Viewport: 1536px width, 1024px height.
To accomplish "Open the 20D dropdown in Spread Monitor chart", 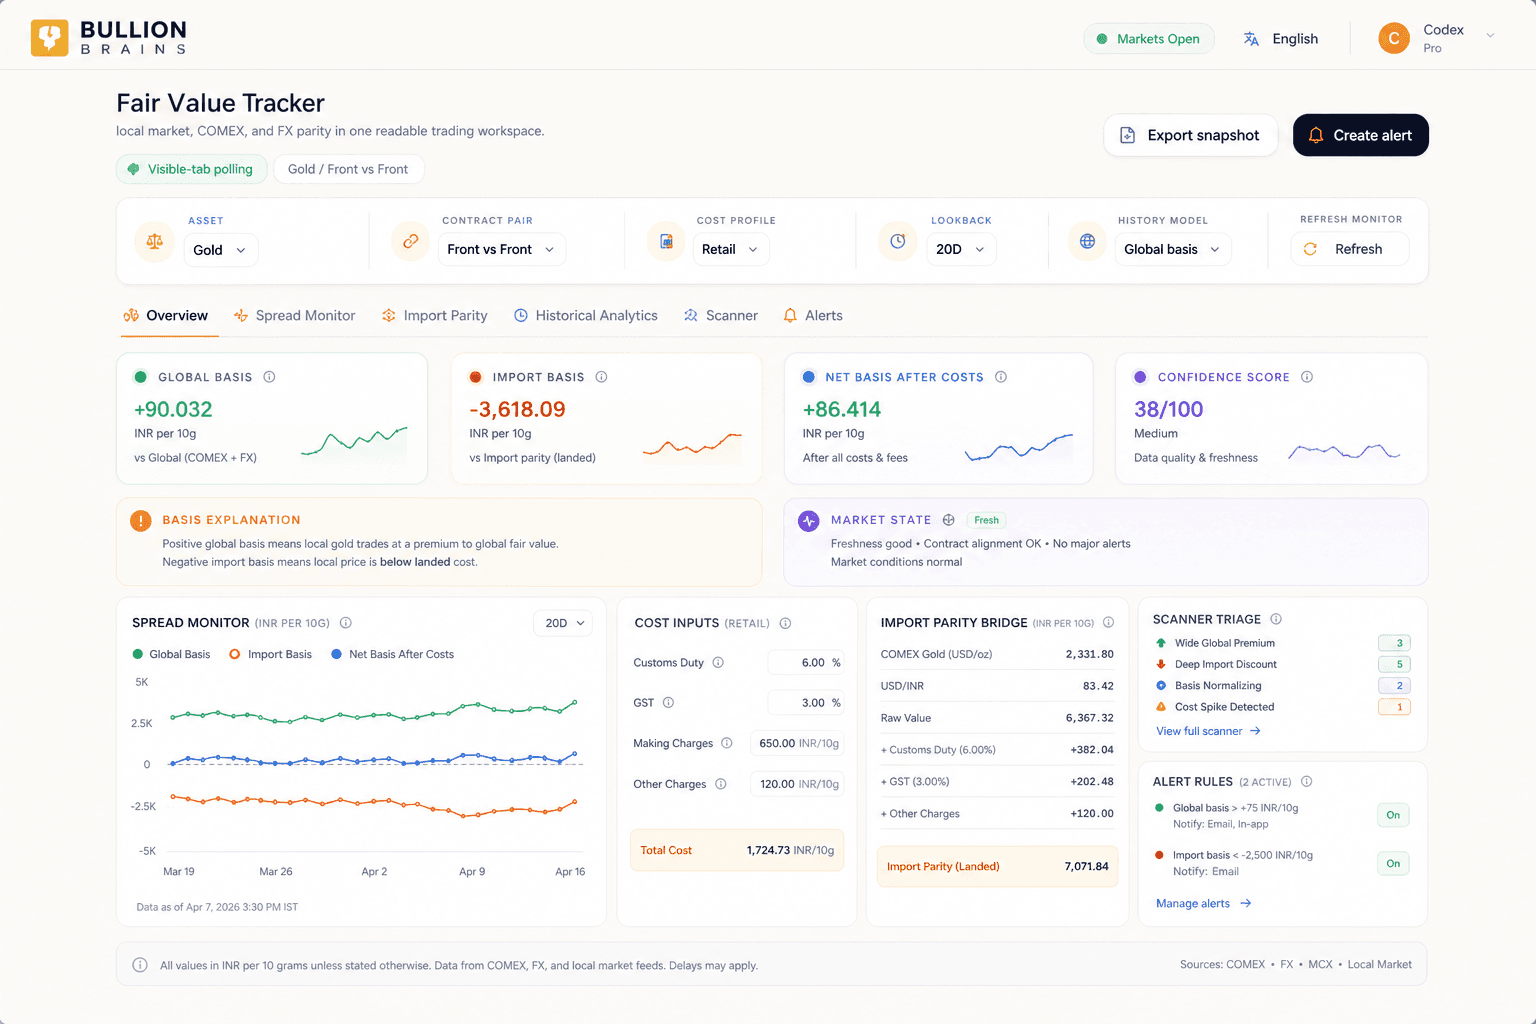I will 563,623.
